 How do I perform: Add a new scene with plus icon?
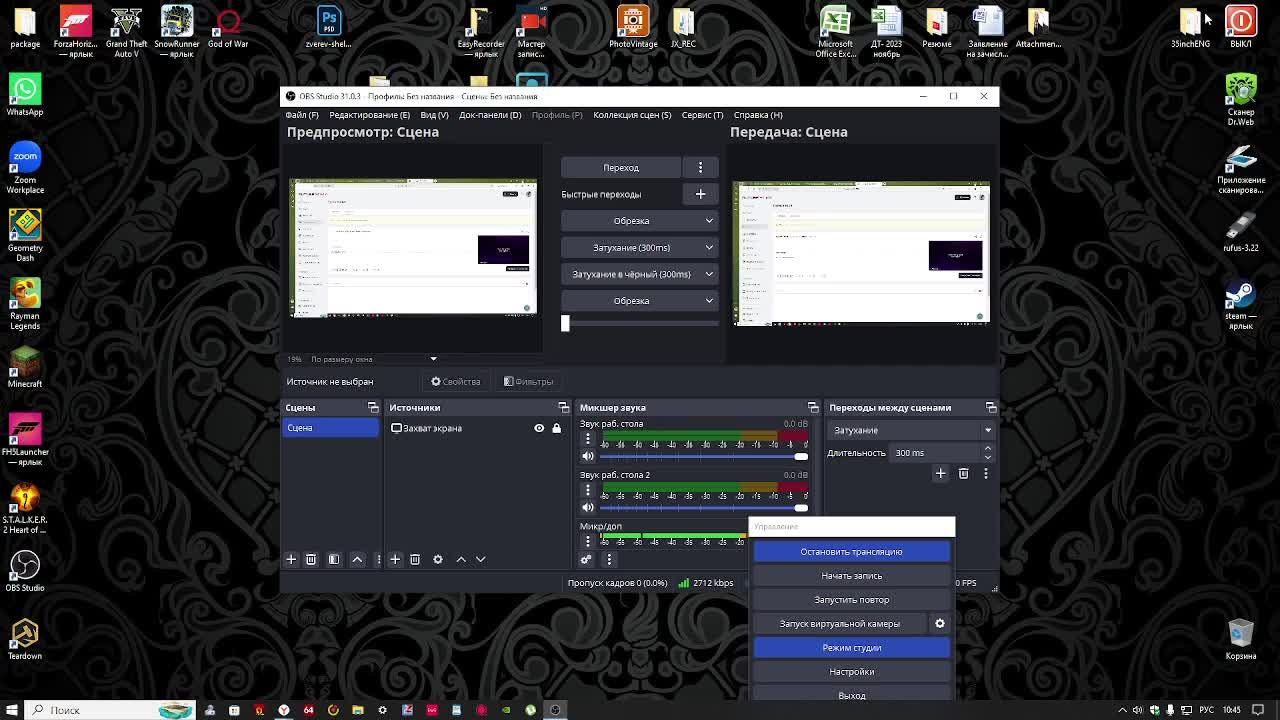291,559
